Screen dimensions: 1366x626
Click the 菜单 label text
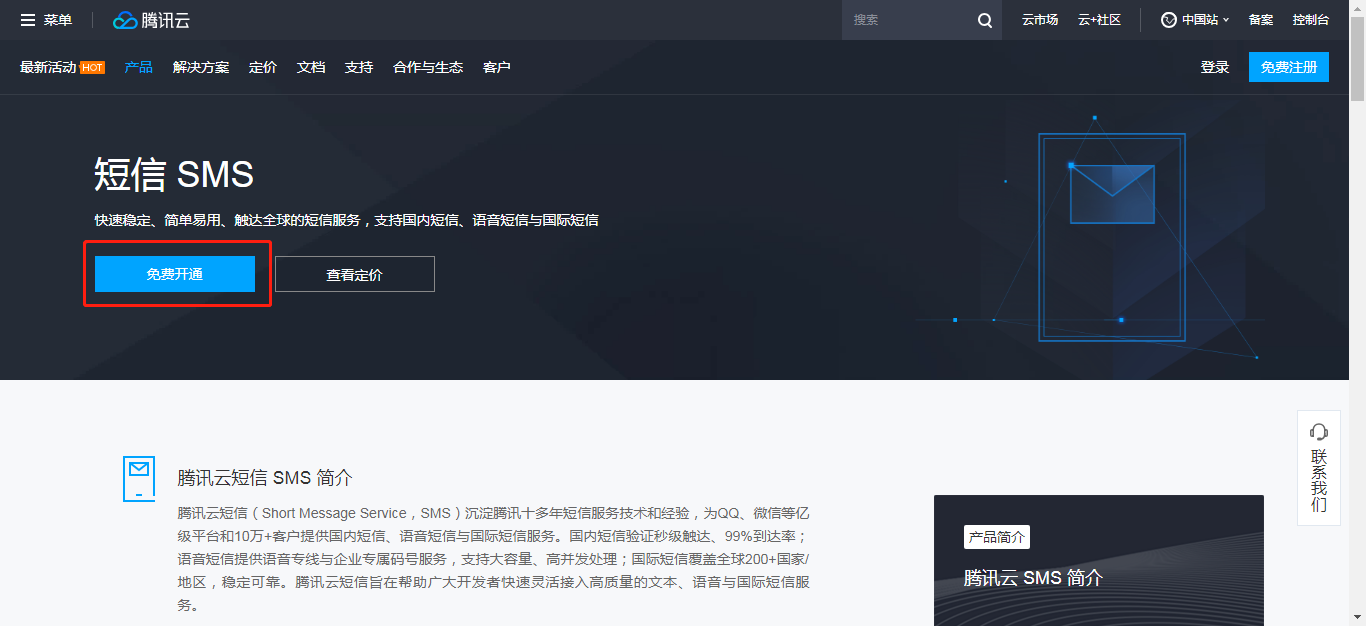(x=58, y=20)
